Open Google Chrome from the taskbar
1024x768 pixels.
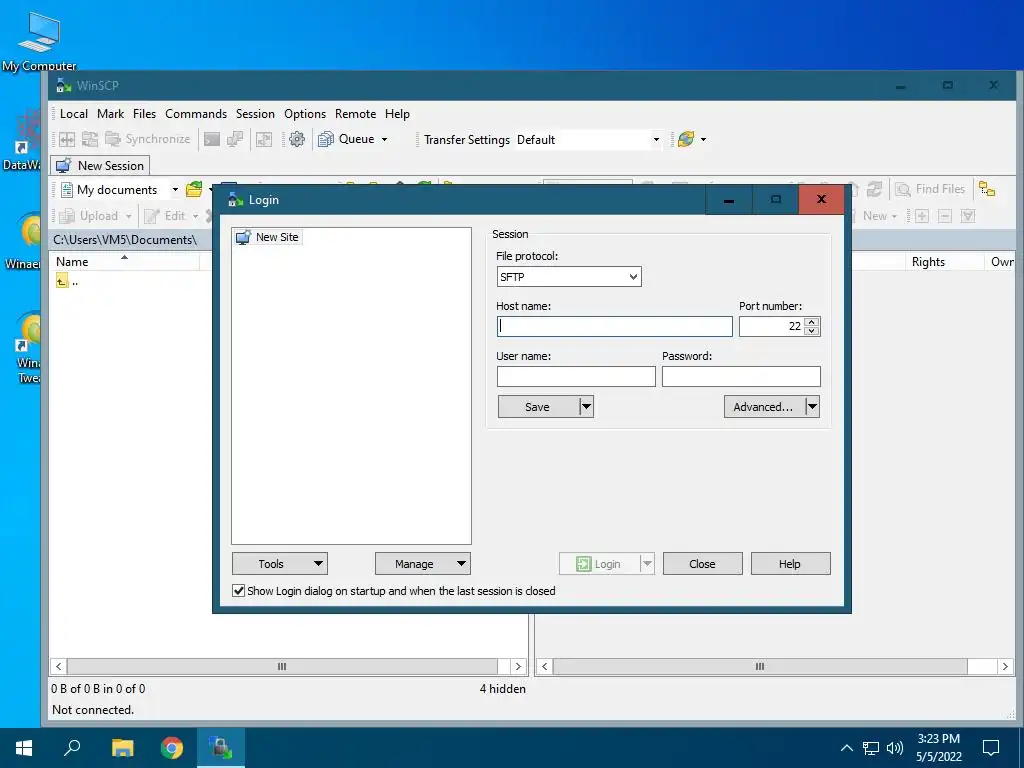pos(172,748)
